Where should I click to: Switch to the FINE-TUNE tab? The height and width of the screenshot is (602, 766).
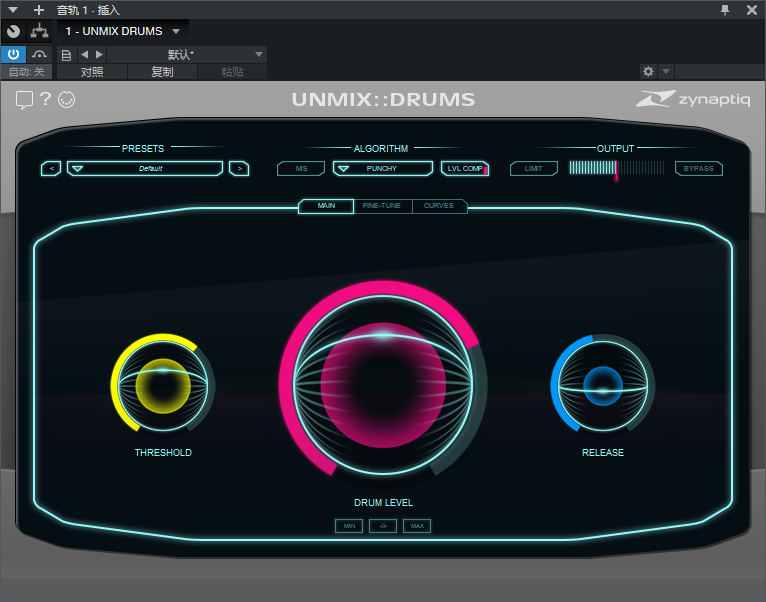[x=382, y=206]
